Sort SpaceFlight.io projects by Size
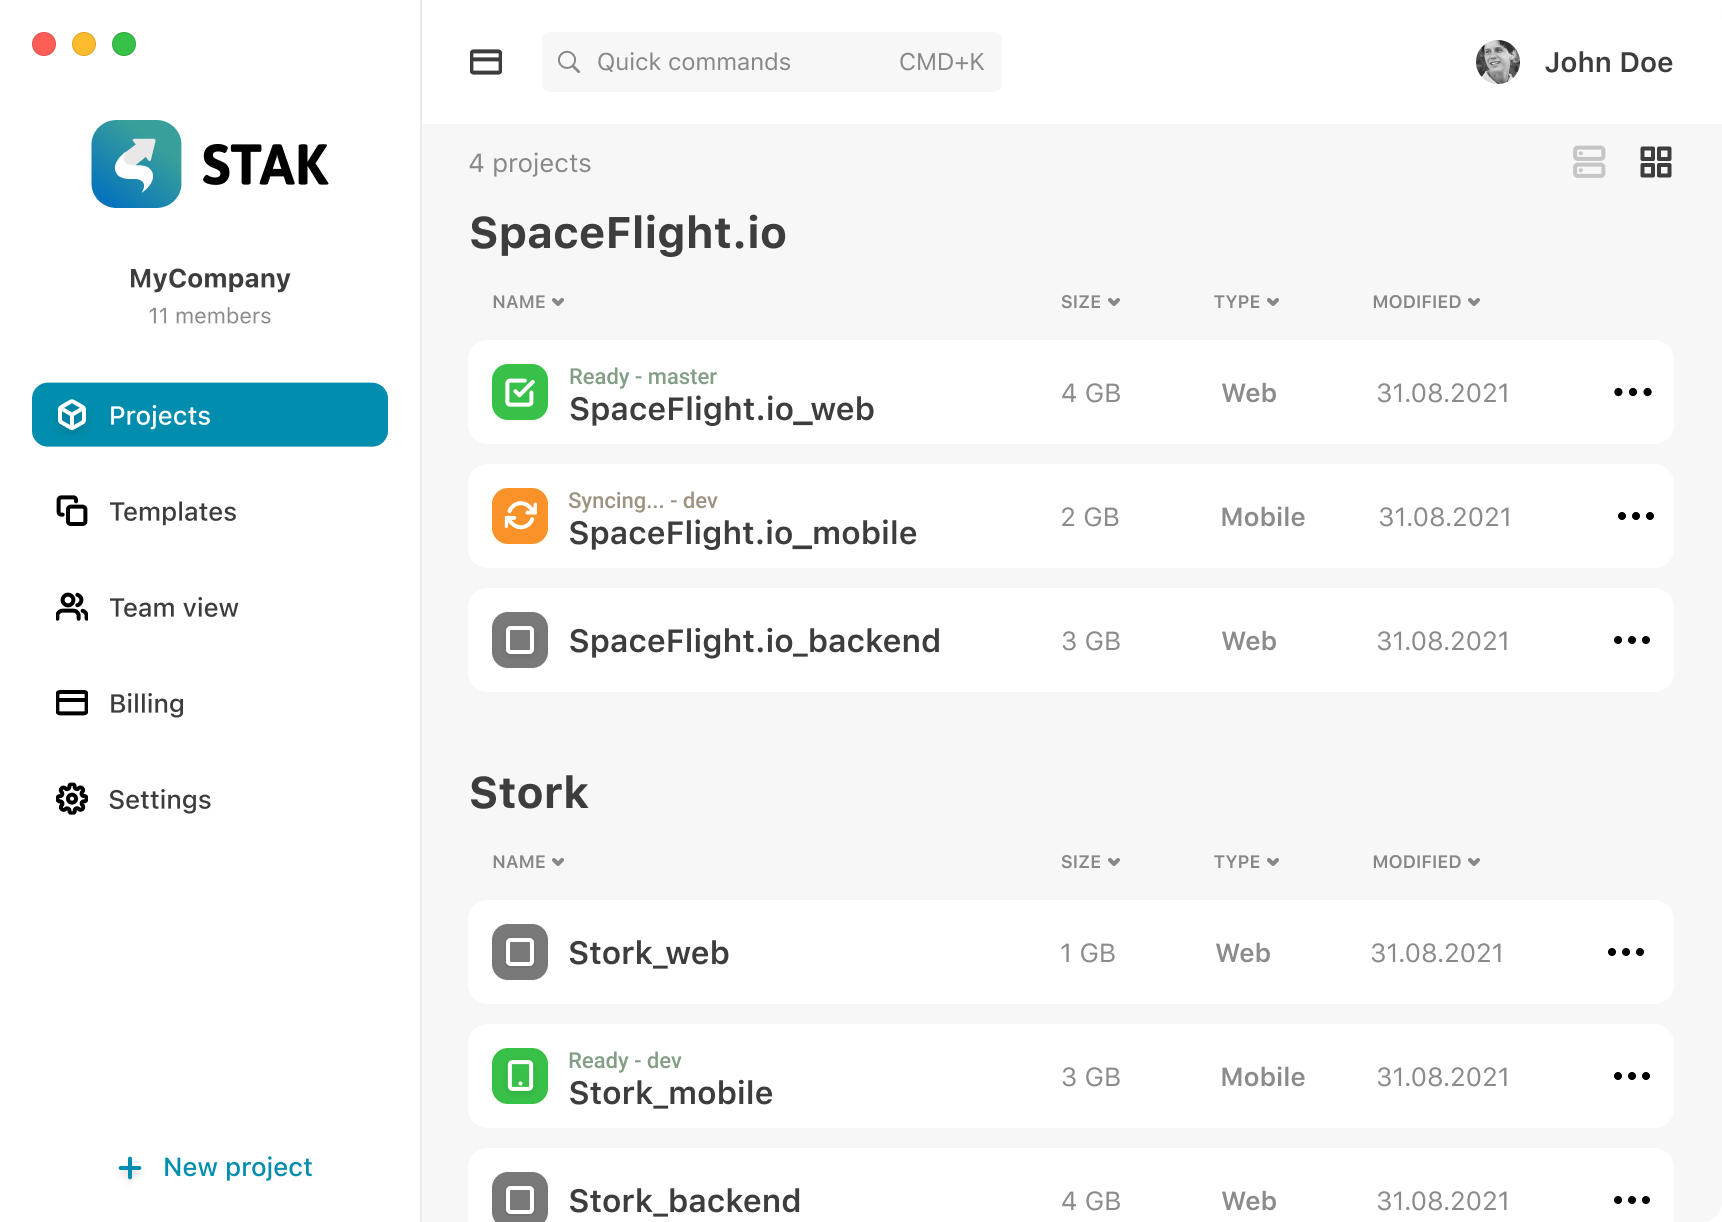 click(x=1090, y=302)
